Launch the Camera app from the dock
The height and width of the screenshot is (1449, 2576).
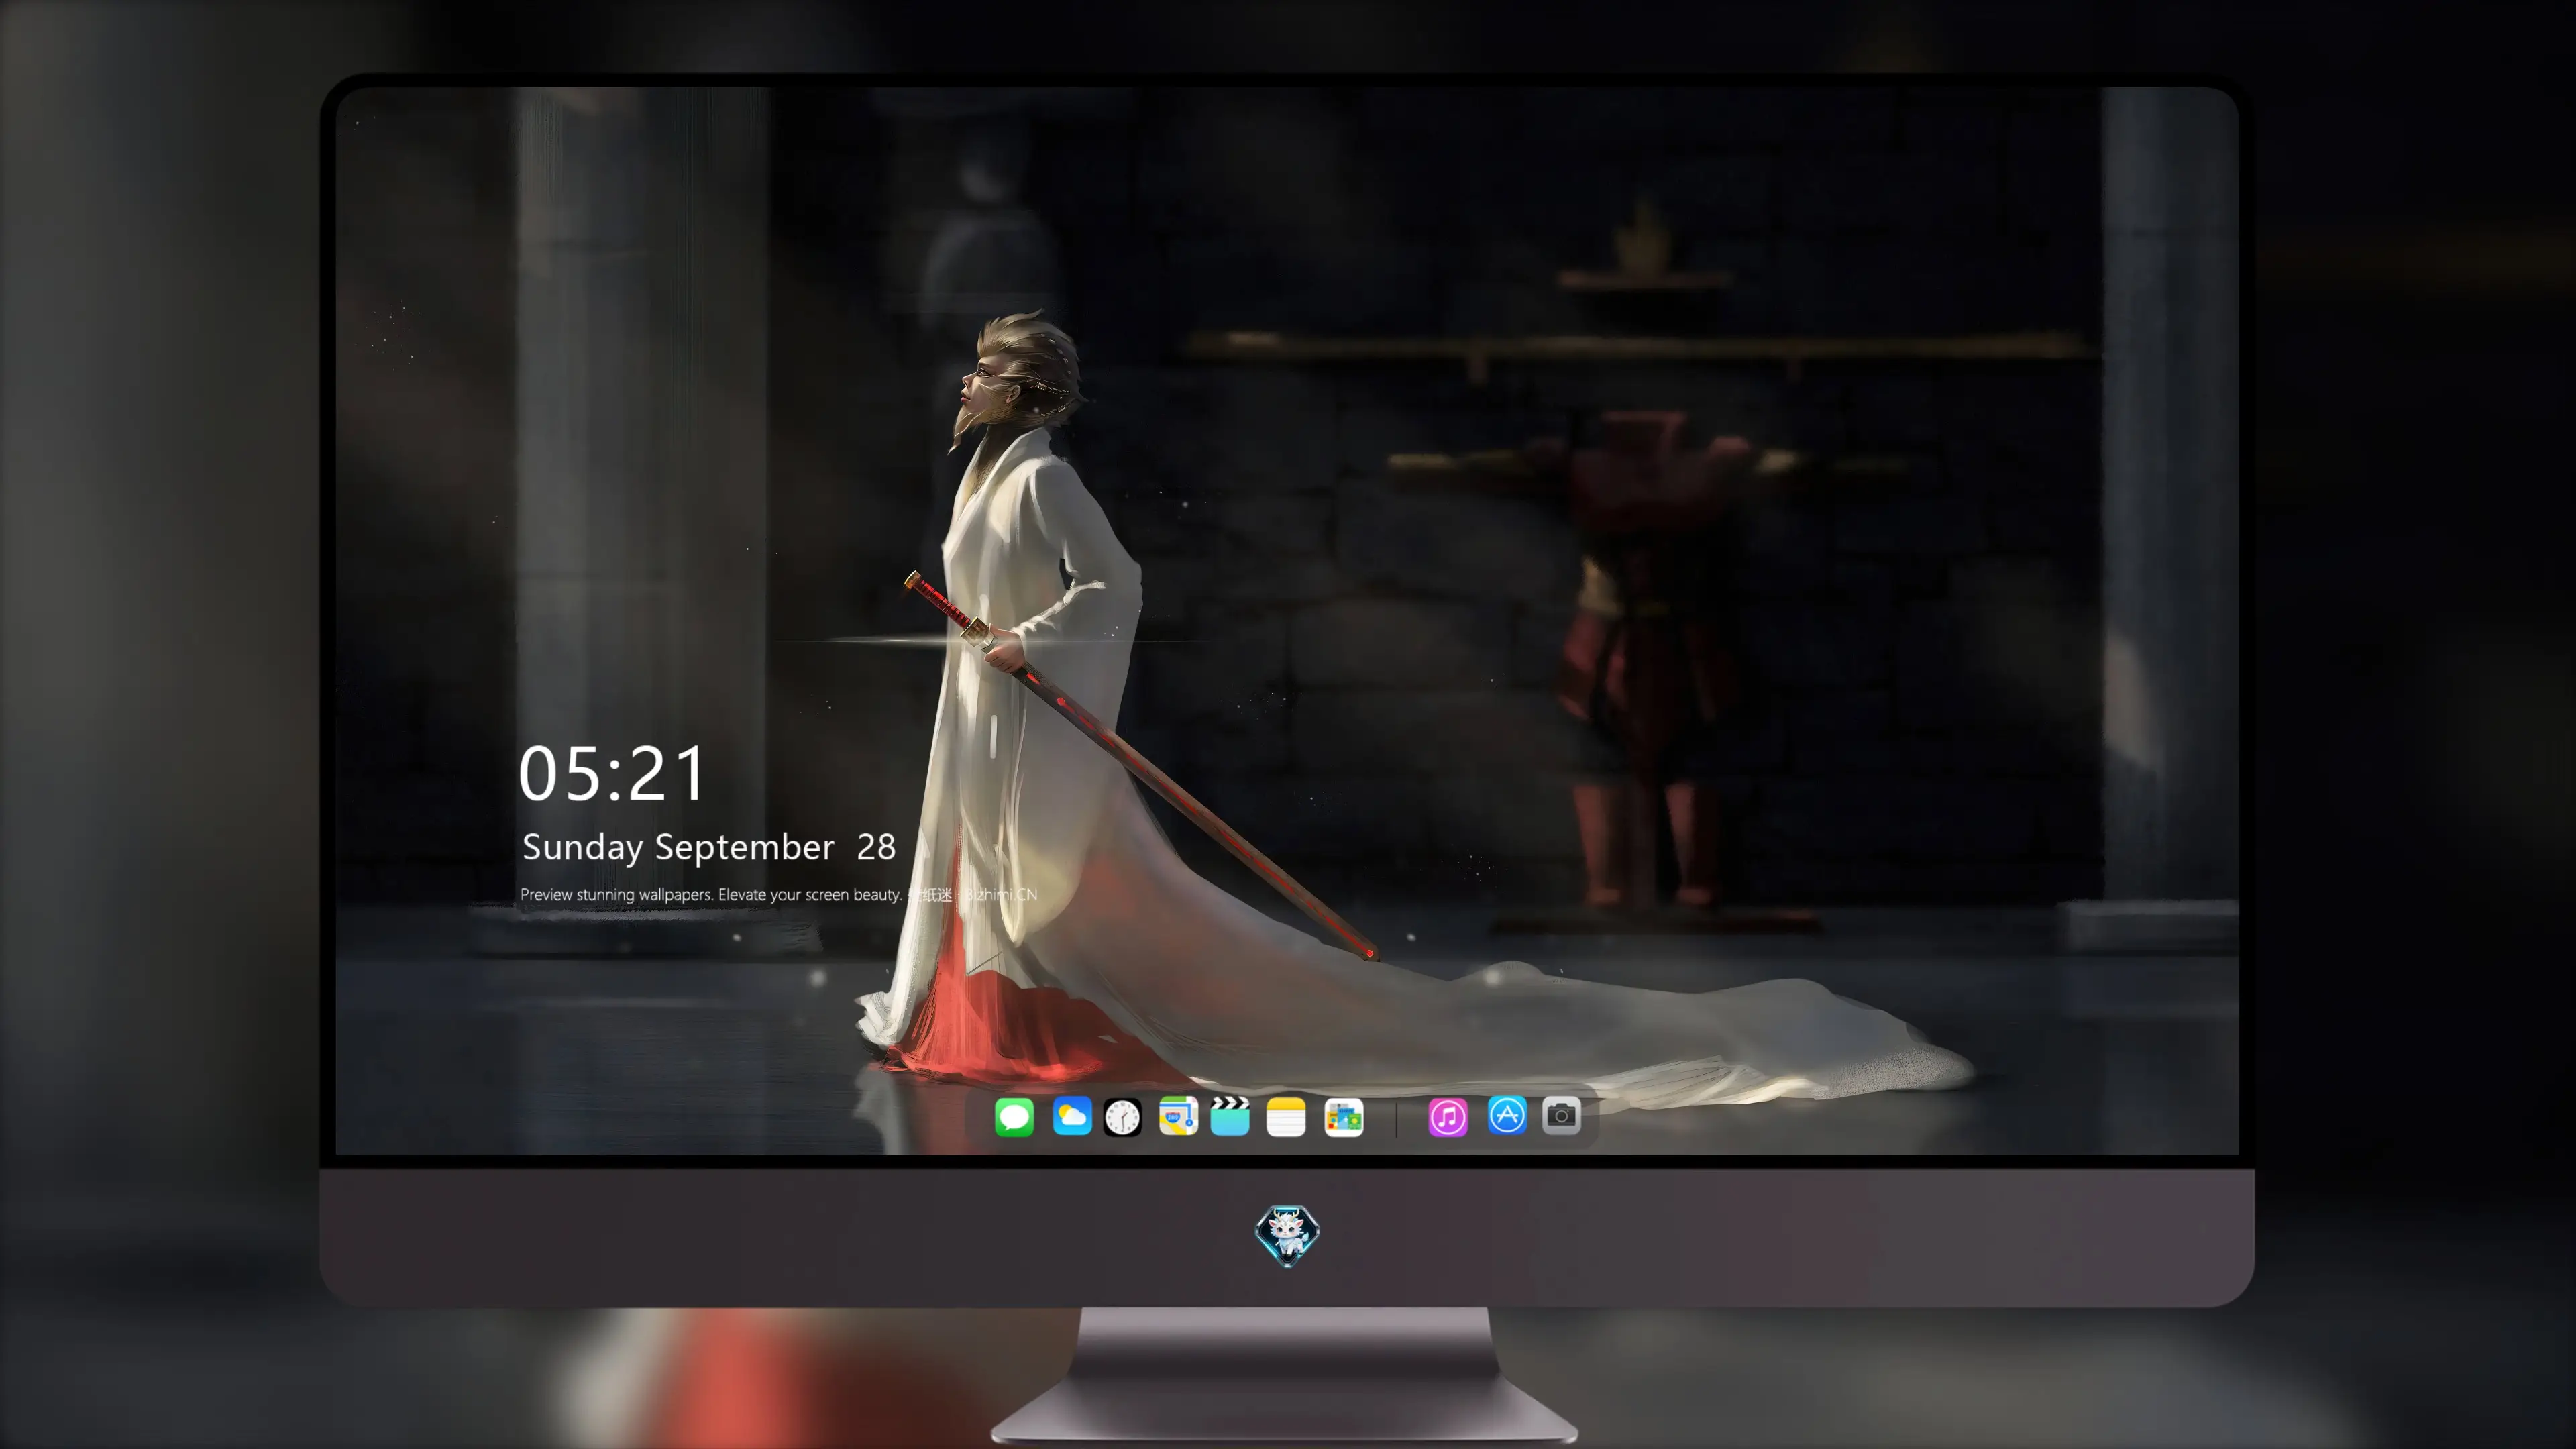click(x=1561, y=1115)
